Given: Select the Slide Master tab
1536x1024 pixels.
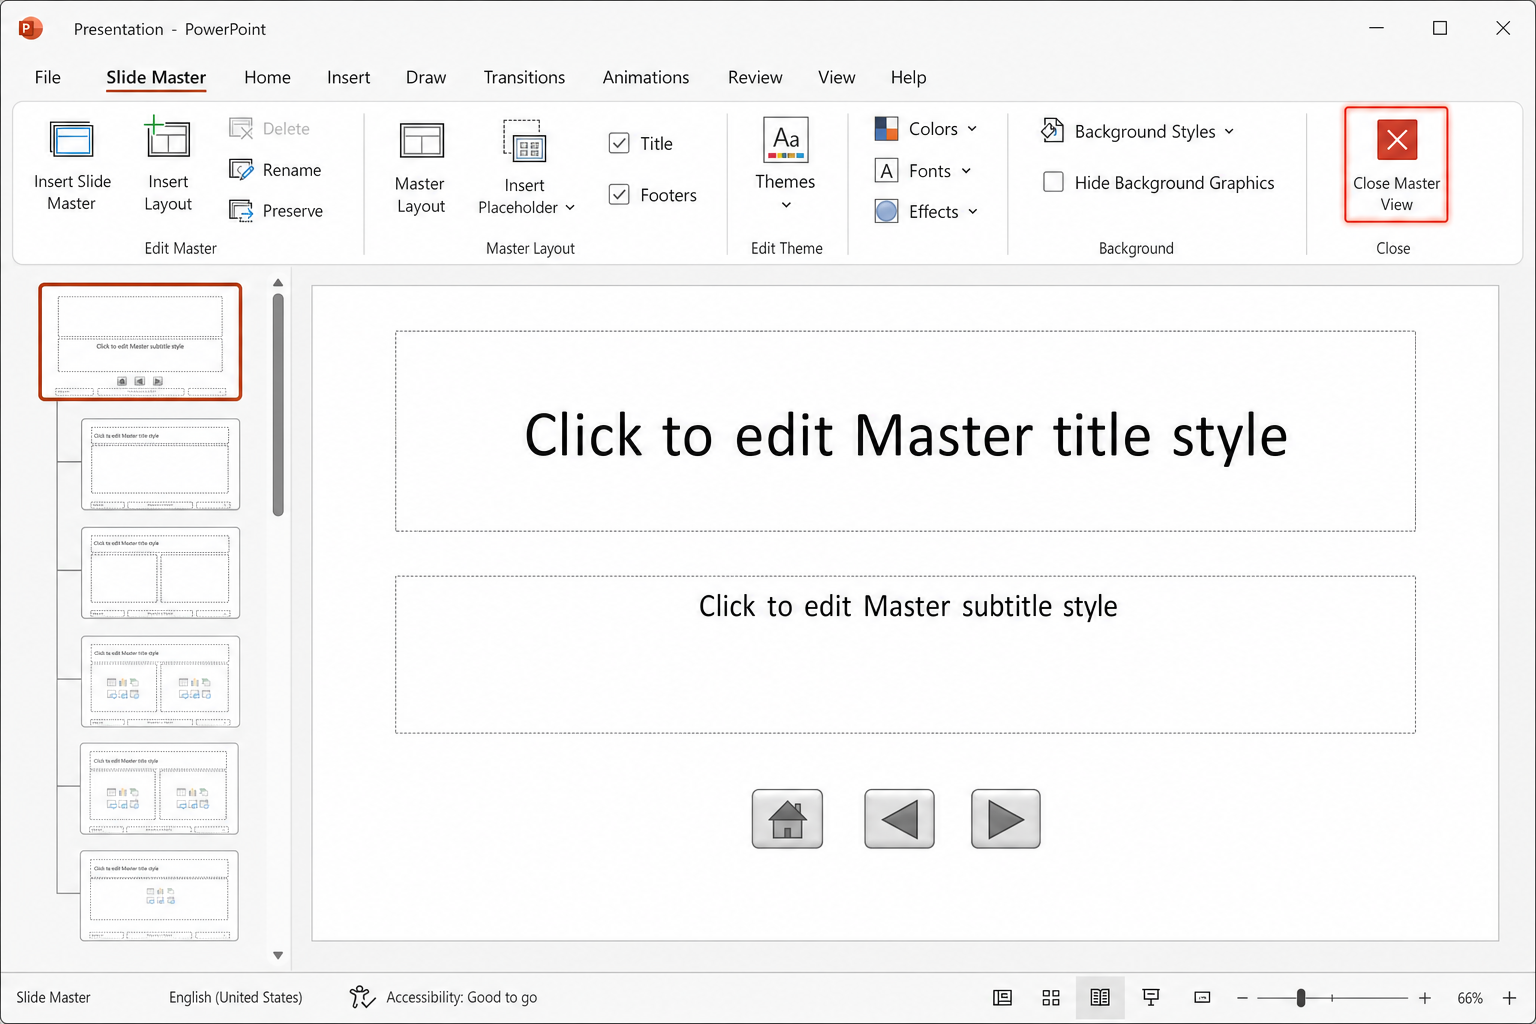Looking at the screenshot, I should click(156, 77).
